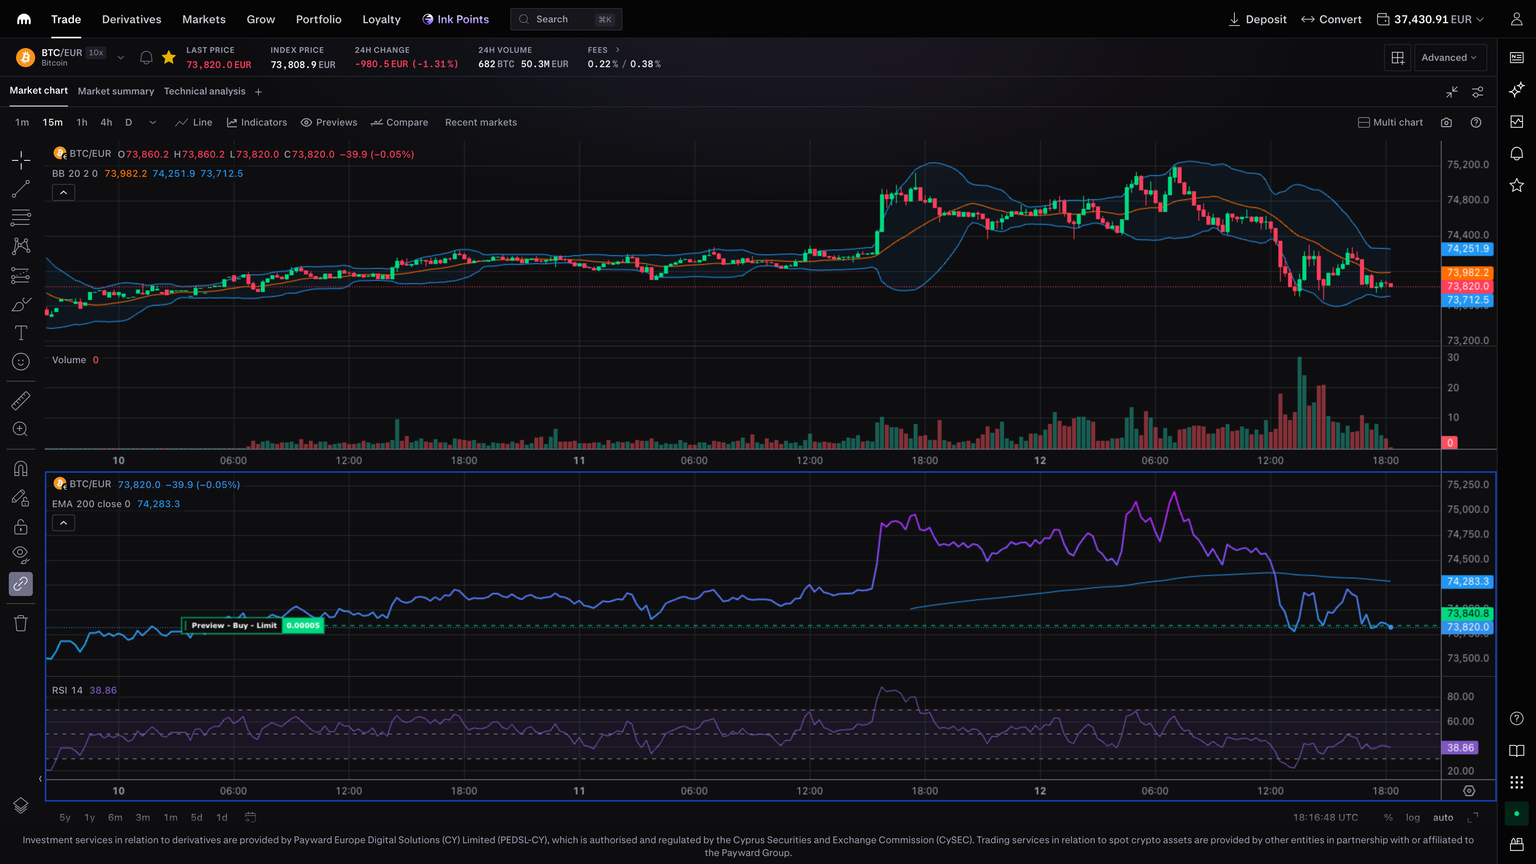Toggle log scale on price axis
The height and width of the screenshot is (864, 1536).
pos(1413,817)
